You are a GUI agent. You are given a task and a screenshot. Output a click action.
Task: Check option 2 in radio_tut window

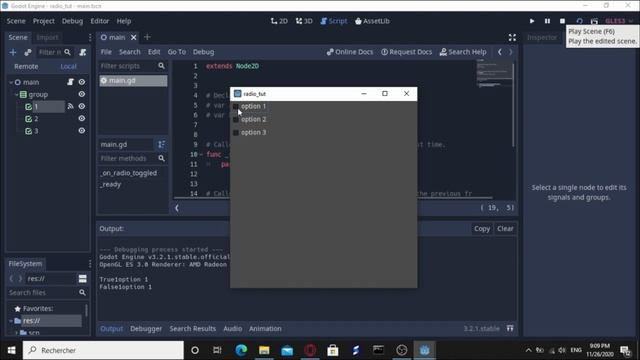[236, 120]
